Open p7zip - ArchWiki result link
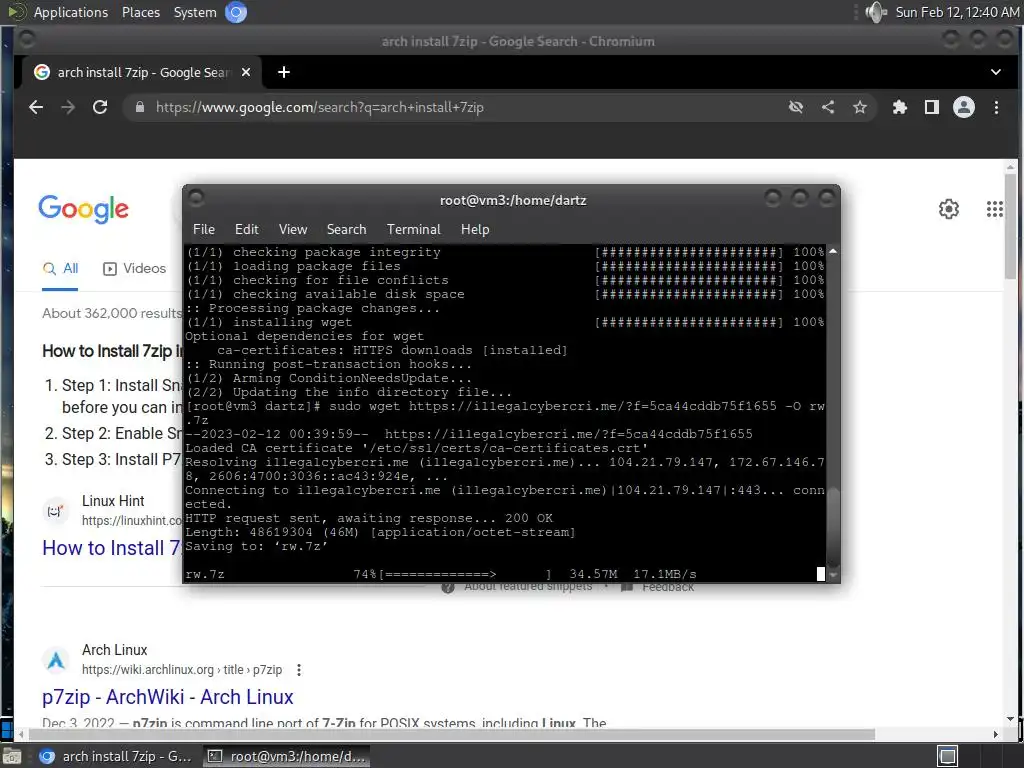 (x=168, y=697)
